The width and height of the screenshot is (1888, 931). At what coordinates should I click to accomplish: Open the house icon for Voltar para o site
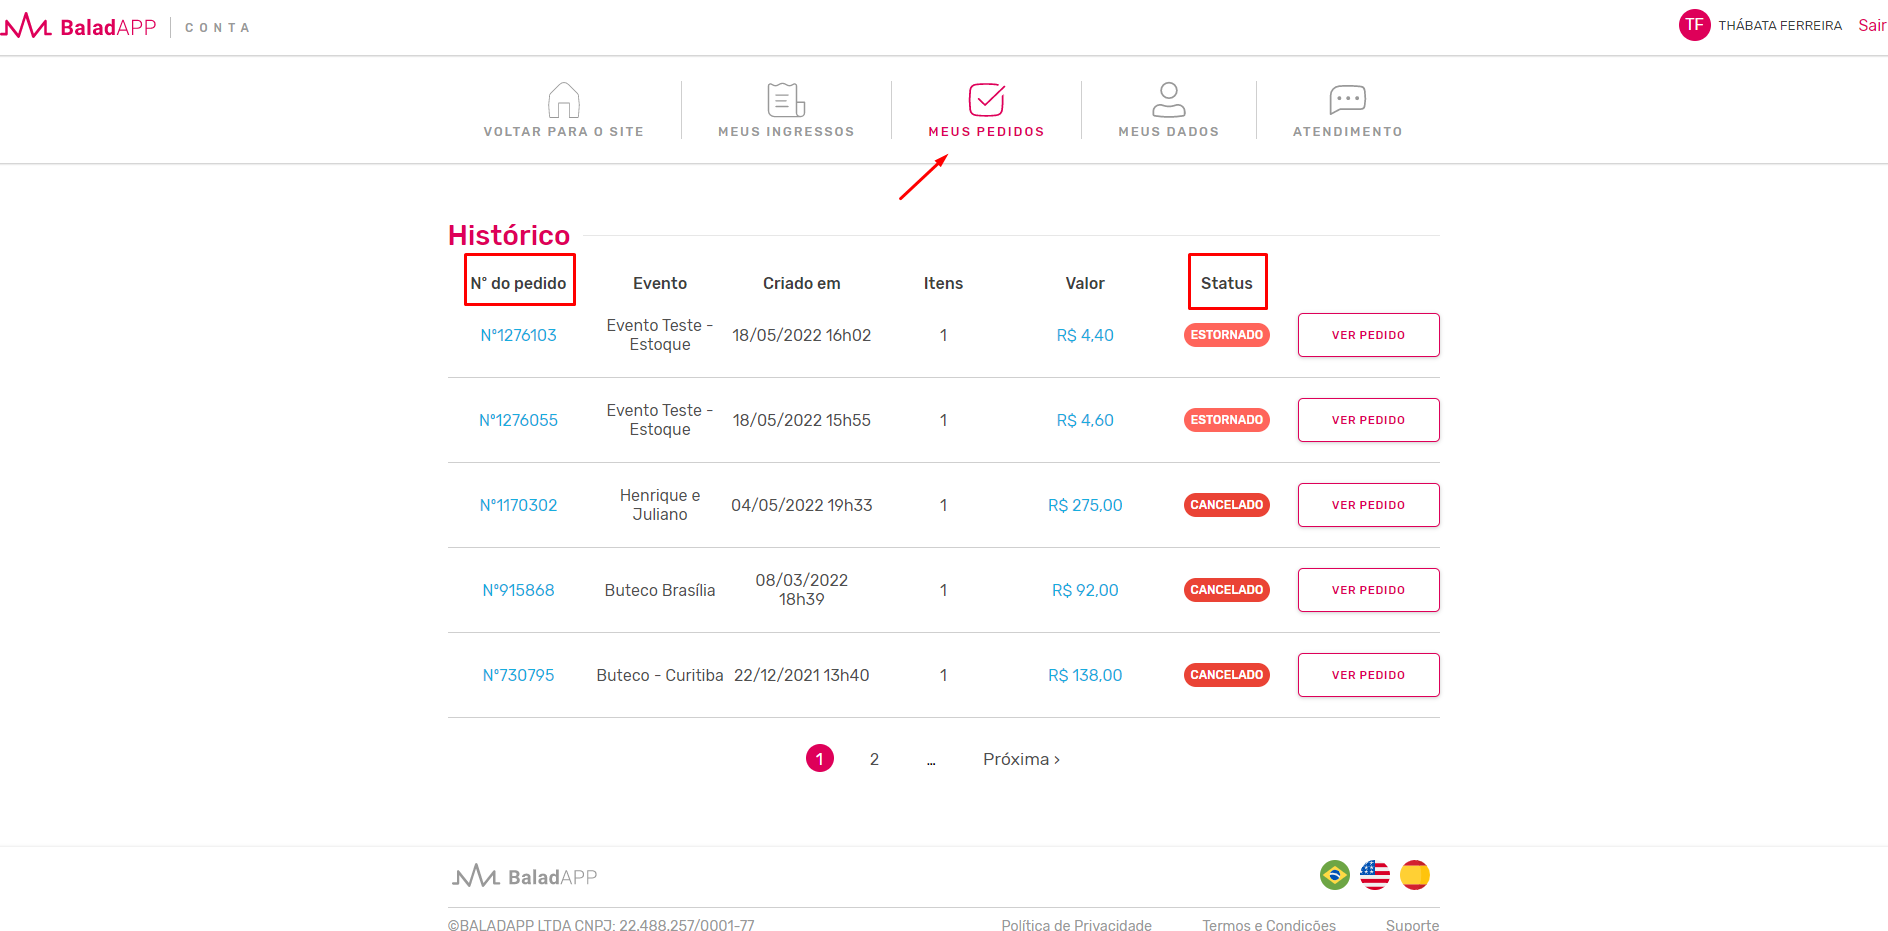[x=564, y=100]
